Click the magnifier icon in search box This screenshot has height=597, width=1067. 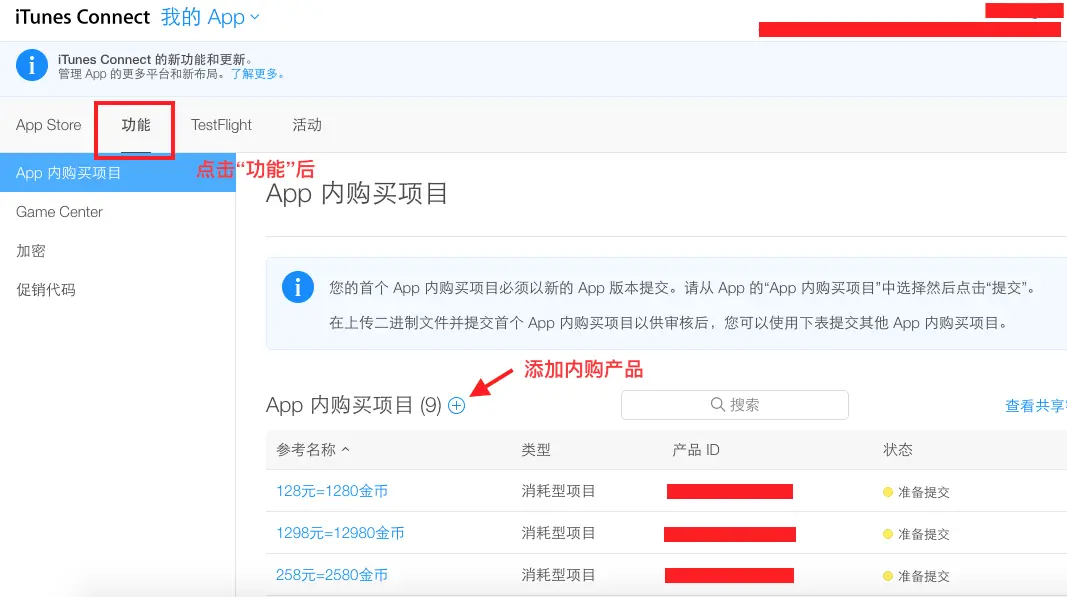(x=717, y=404)
